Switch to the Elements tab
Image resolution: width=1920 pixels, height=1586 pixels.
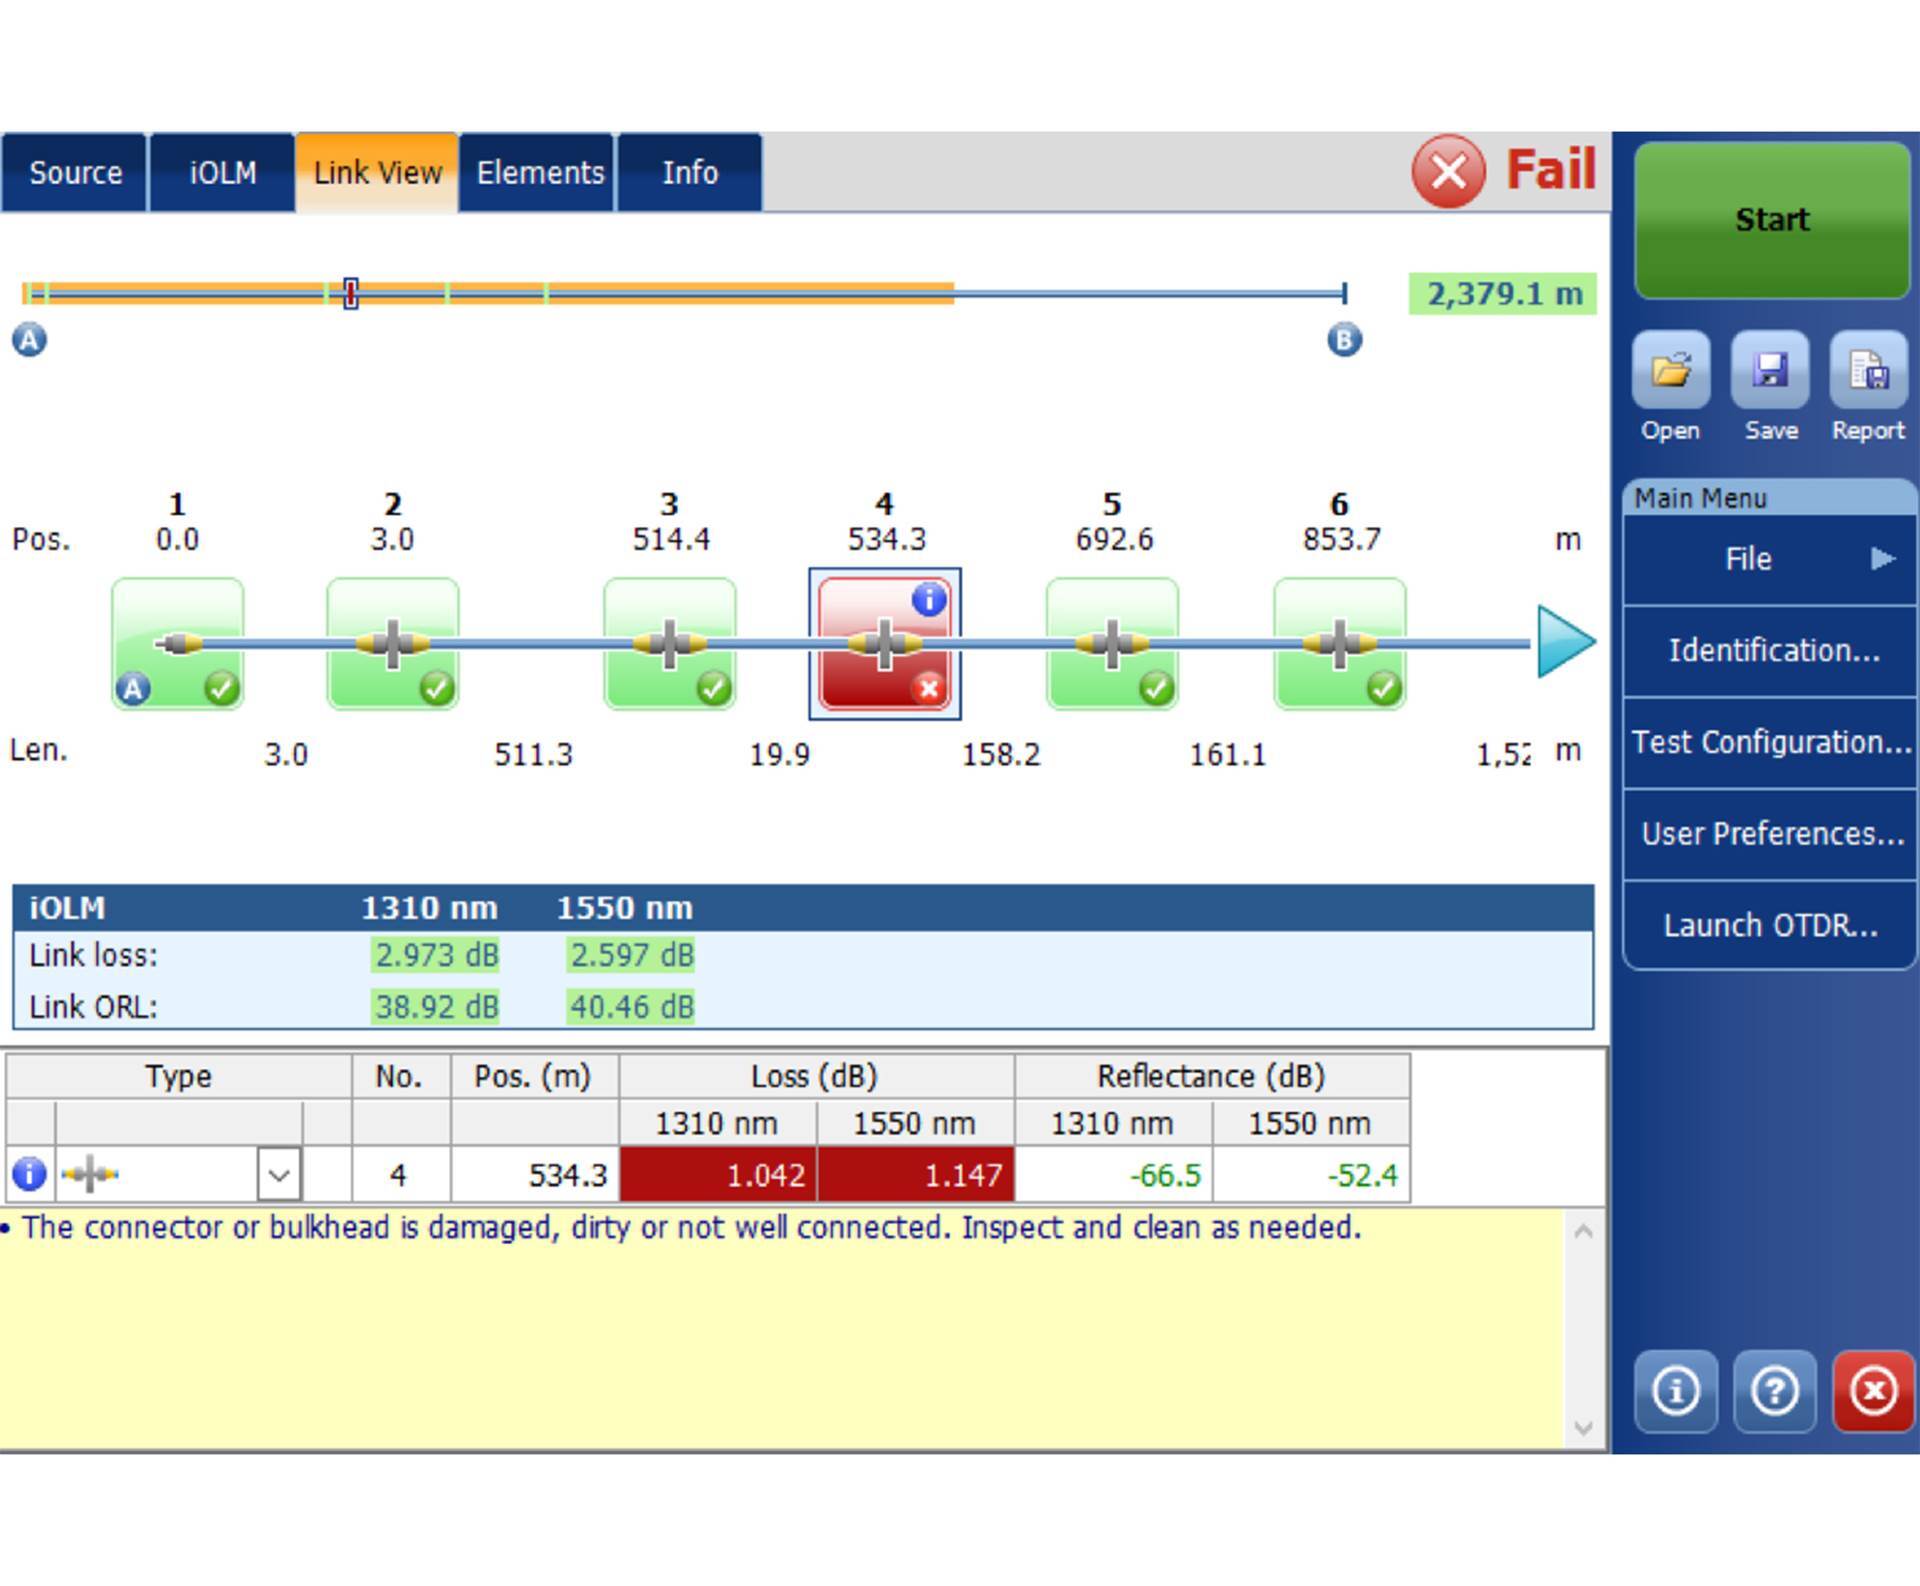point(539,173)
